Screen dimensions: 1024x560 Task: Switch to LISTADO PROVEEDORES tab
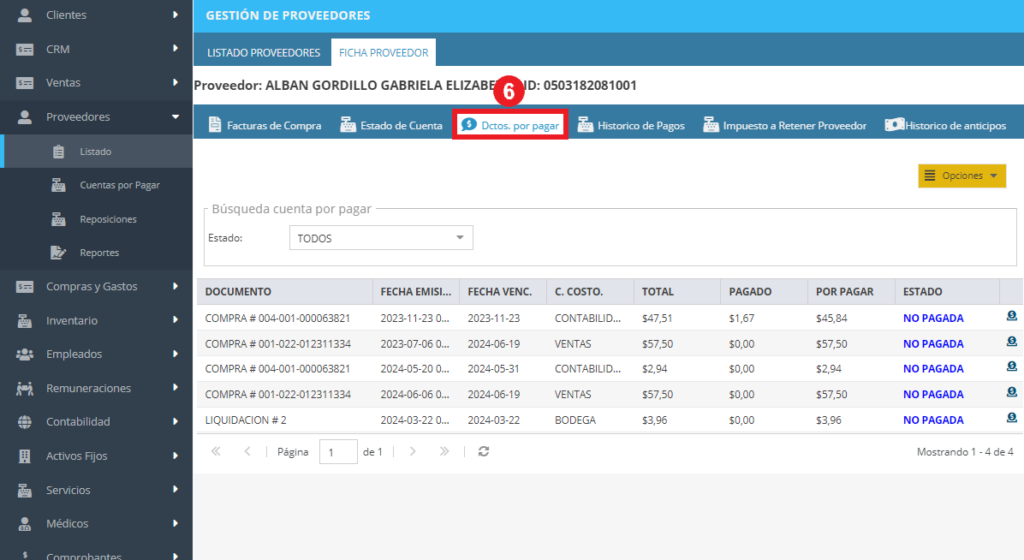(263, 53)
